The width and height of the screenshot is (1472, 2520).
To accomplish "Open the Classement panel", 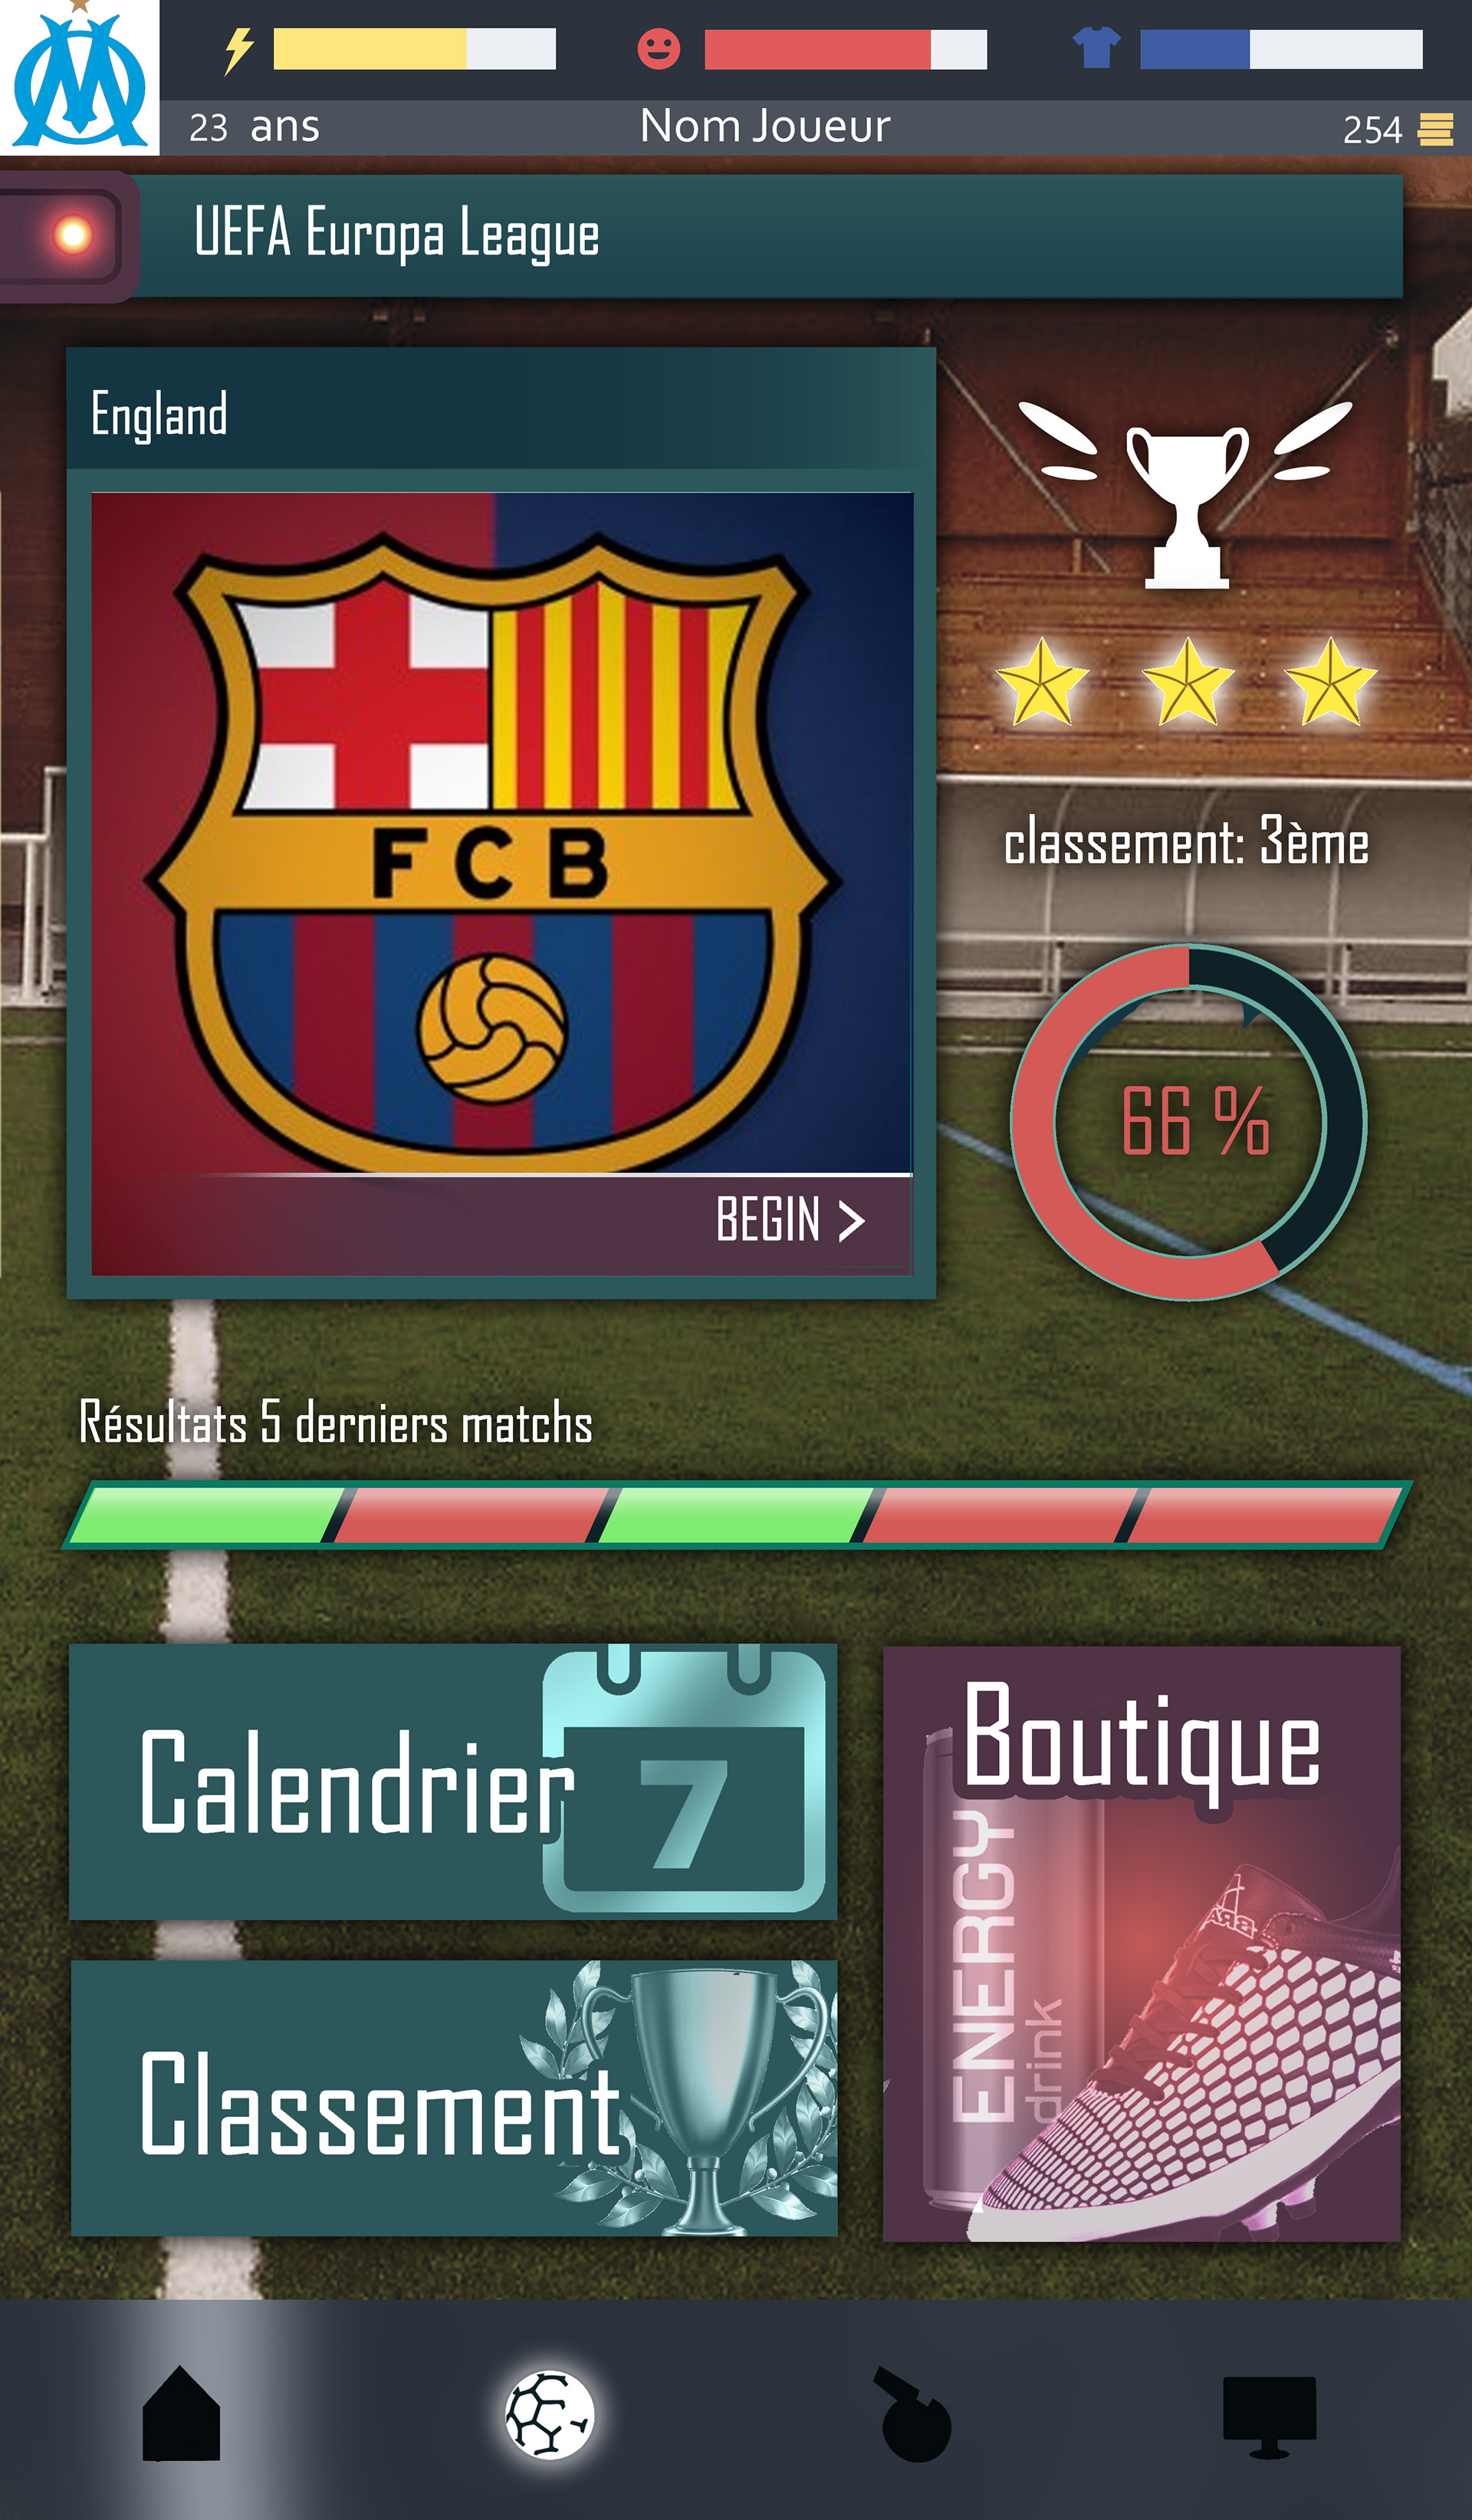I will (x=454, y=2098).
